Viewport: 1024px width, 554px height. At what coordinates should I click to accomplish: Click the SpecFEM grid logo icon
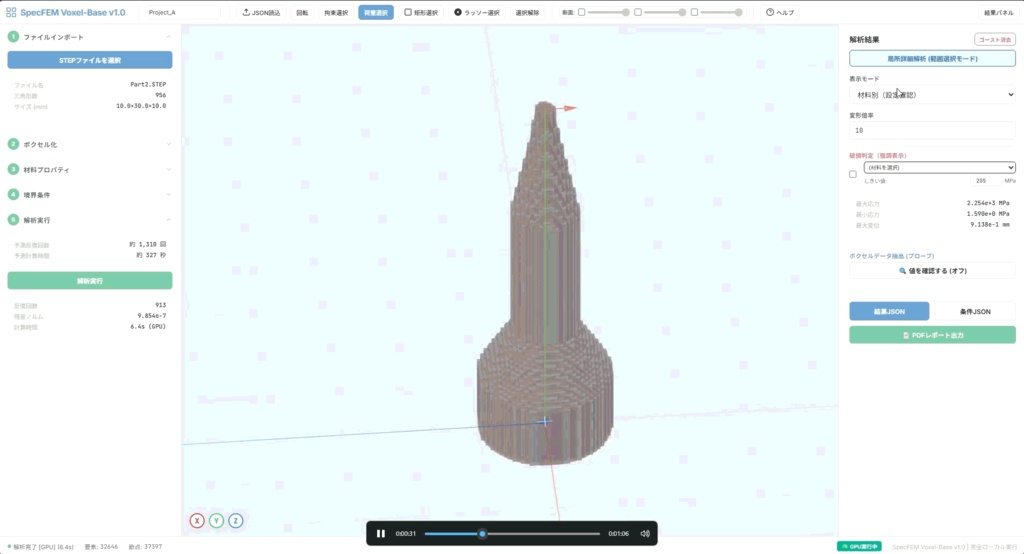(11, 12)
